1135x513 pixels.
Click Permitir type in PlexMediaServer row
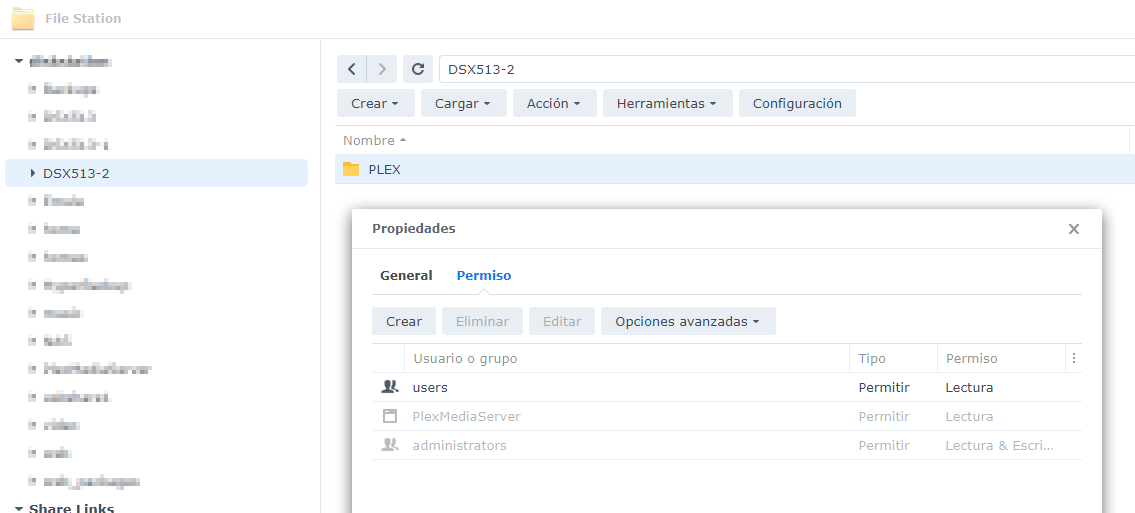pos(884,416)
